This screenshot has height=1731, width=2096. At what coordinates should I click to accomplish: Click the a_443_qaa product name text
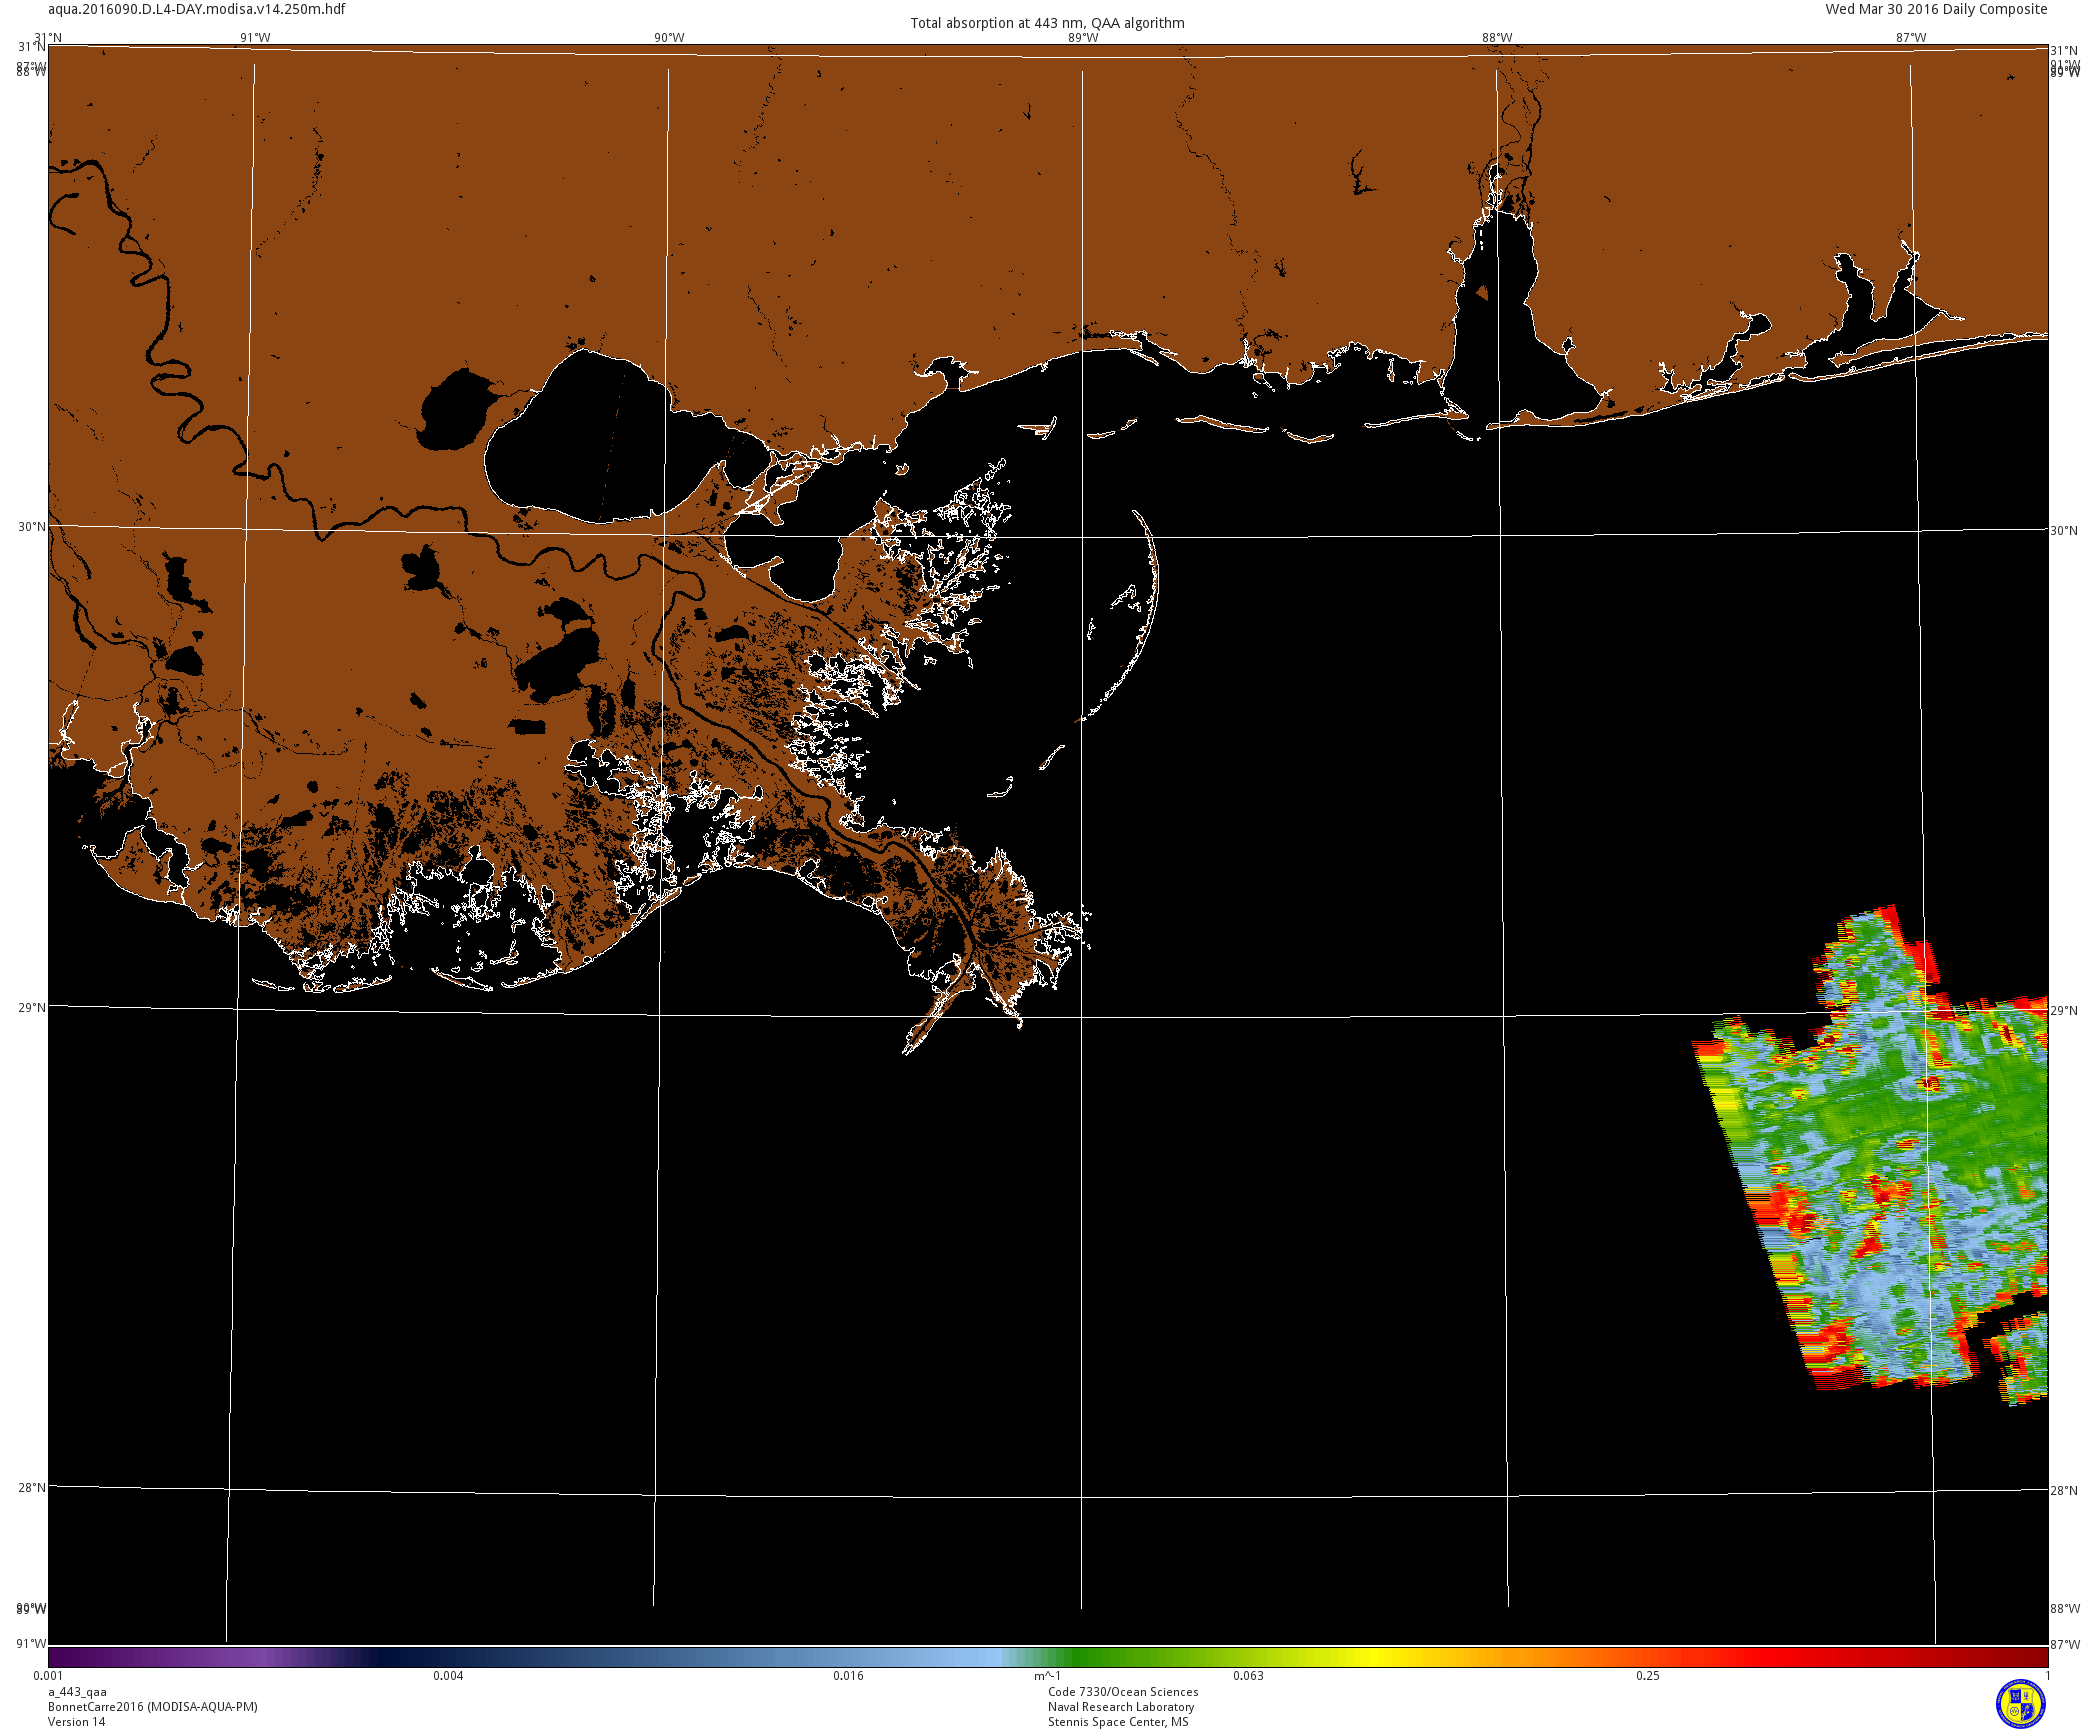click(77, 1692)
